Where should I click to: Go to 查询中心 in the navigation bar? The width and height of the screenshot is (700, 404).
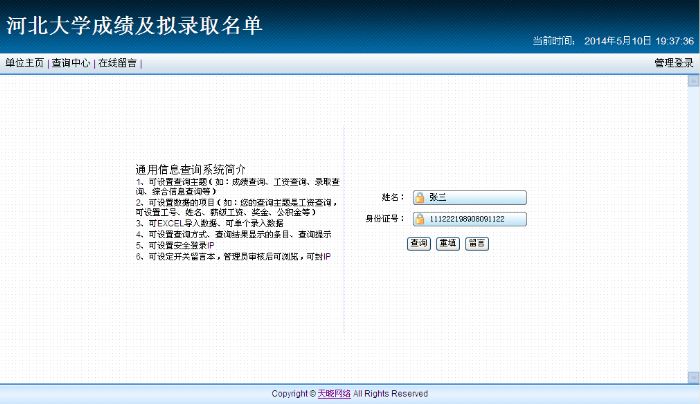(71, 63)
